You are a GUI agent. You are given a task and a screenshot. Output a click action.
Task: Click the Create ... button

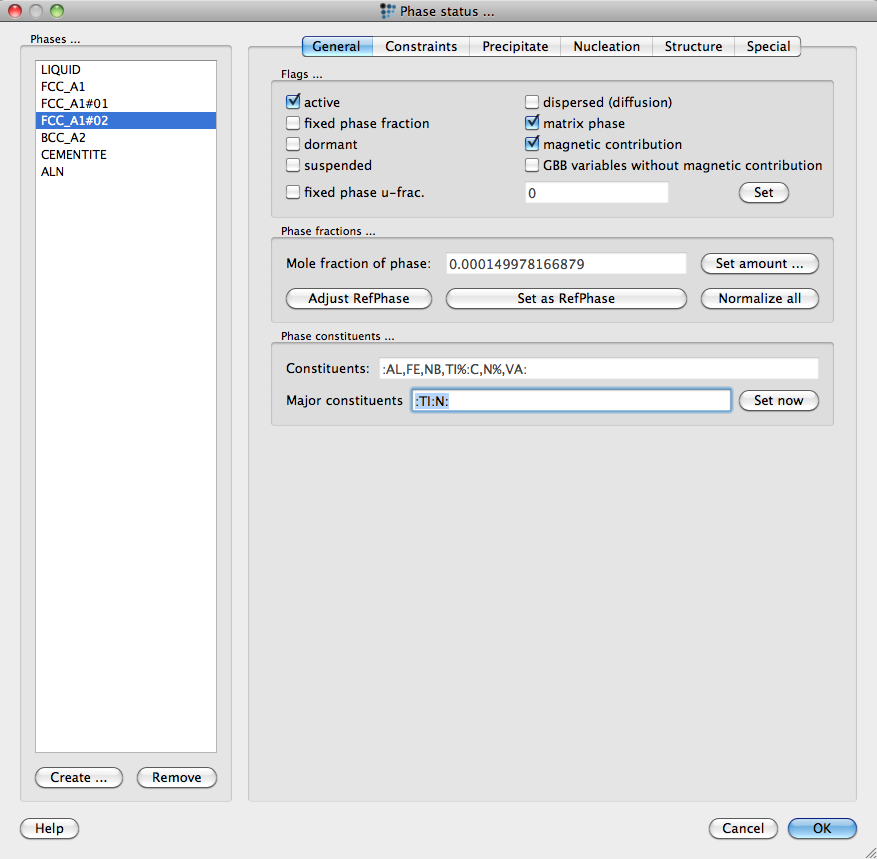(78, 777)
